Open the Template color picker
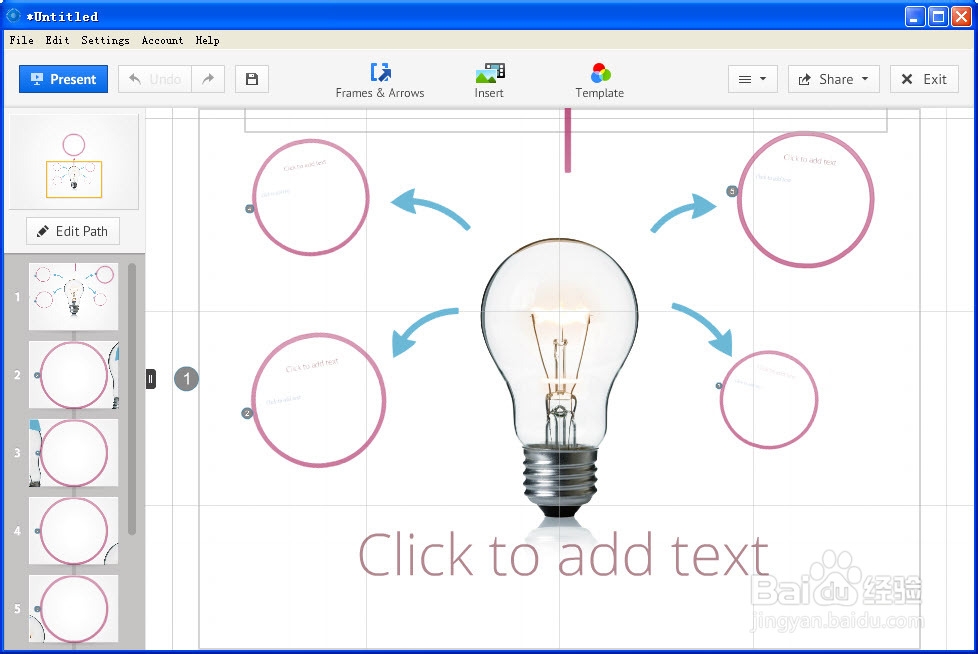Viewport: 978px width, 654px height. tap(599, 80)
